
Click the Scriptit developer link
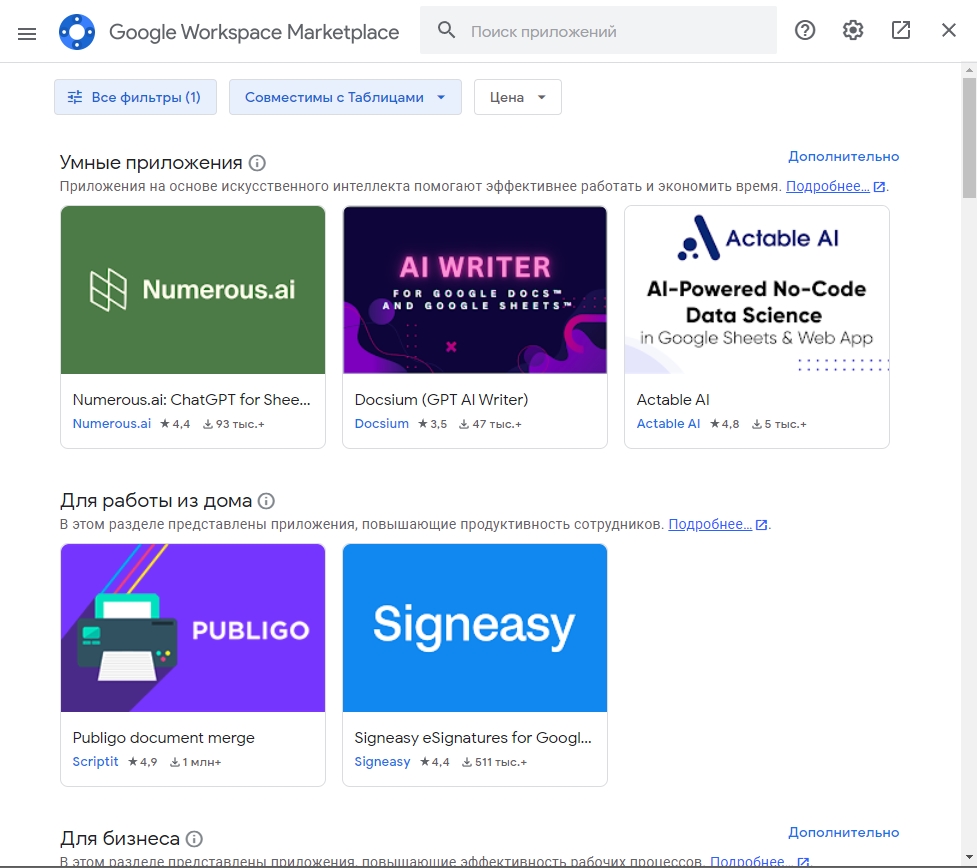[x=95, y=762]
